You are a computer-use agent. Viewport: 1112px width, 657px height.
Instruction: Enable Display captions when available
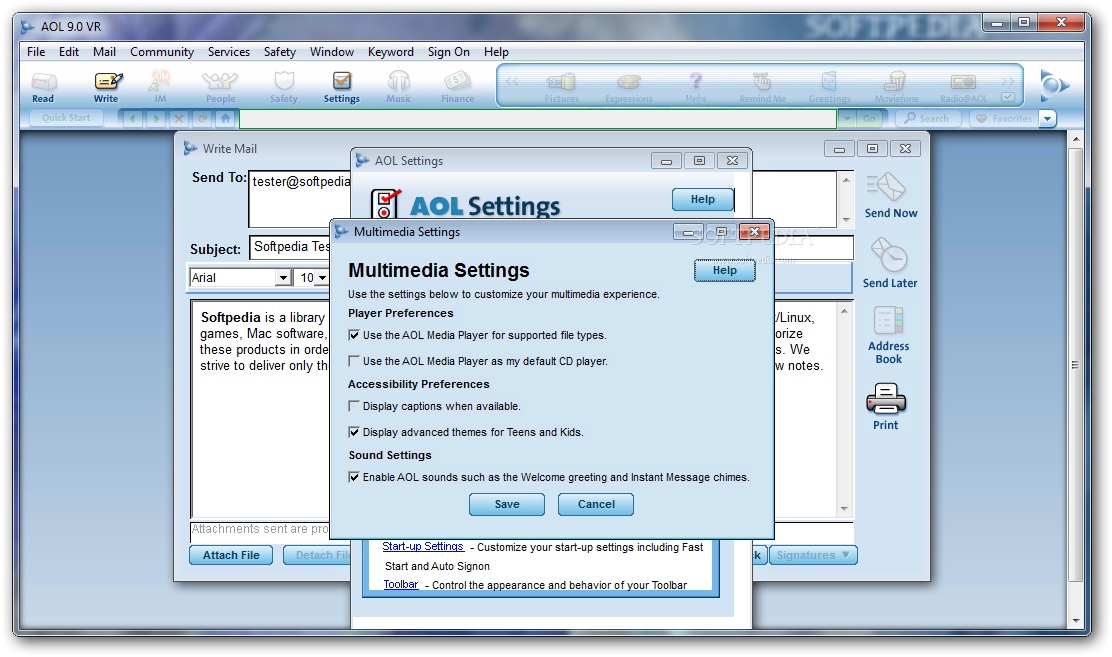[x=354, y=406]
